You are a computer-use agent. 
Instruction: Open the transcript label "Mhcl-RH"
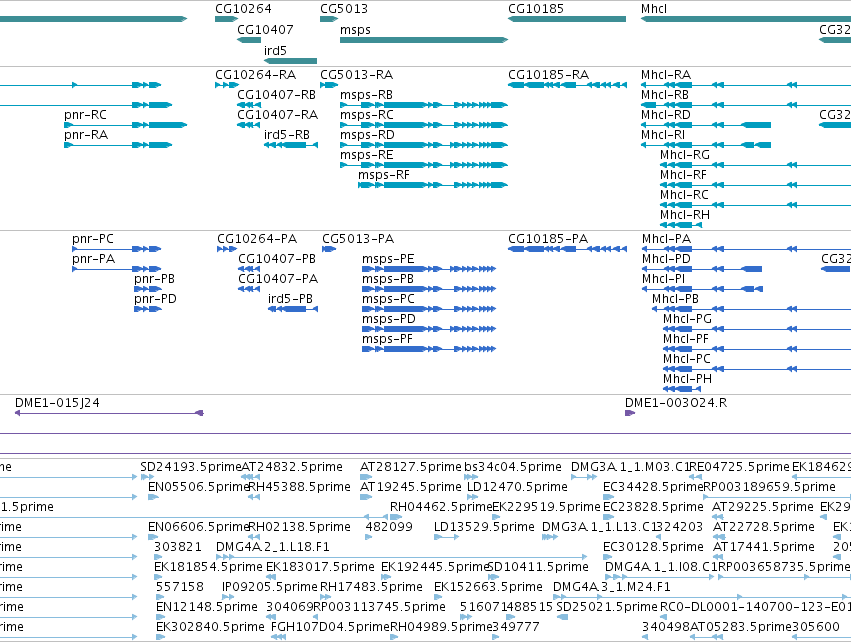point(685,215)
